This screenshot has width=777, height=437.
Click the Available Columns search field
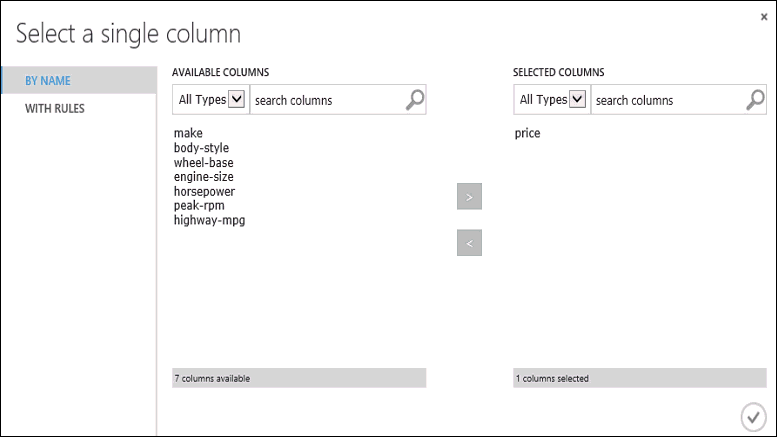click(326, 100)
